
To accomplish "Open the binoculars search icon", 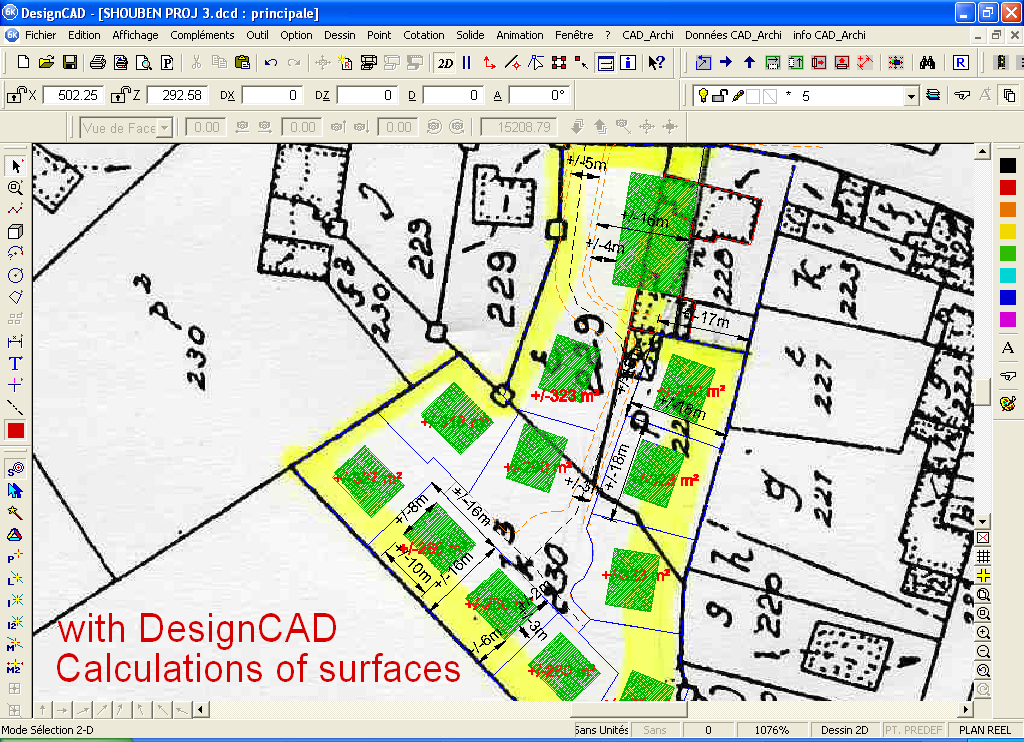I will (928, 62).
